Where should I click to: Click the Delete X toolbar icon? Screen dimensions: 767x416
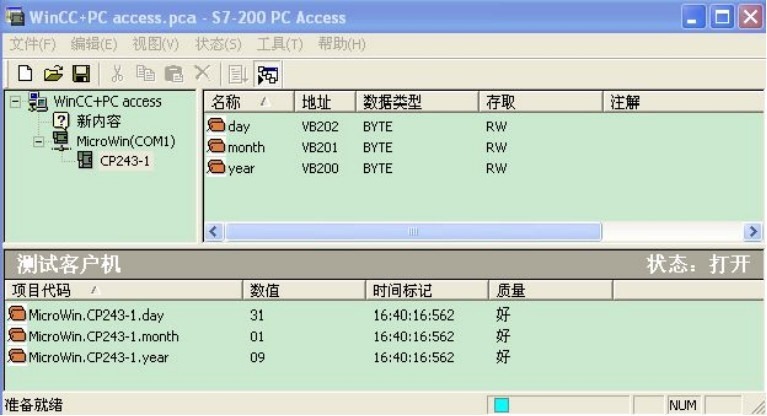click(x=202, y=73)
